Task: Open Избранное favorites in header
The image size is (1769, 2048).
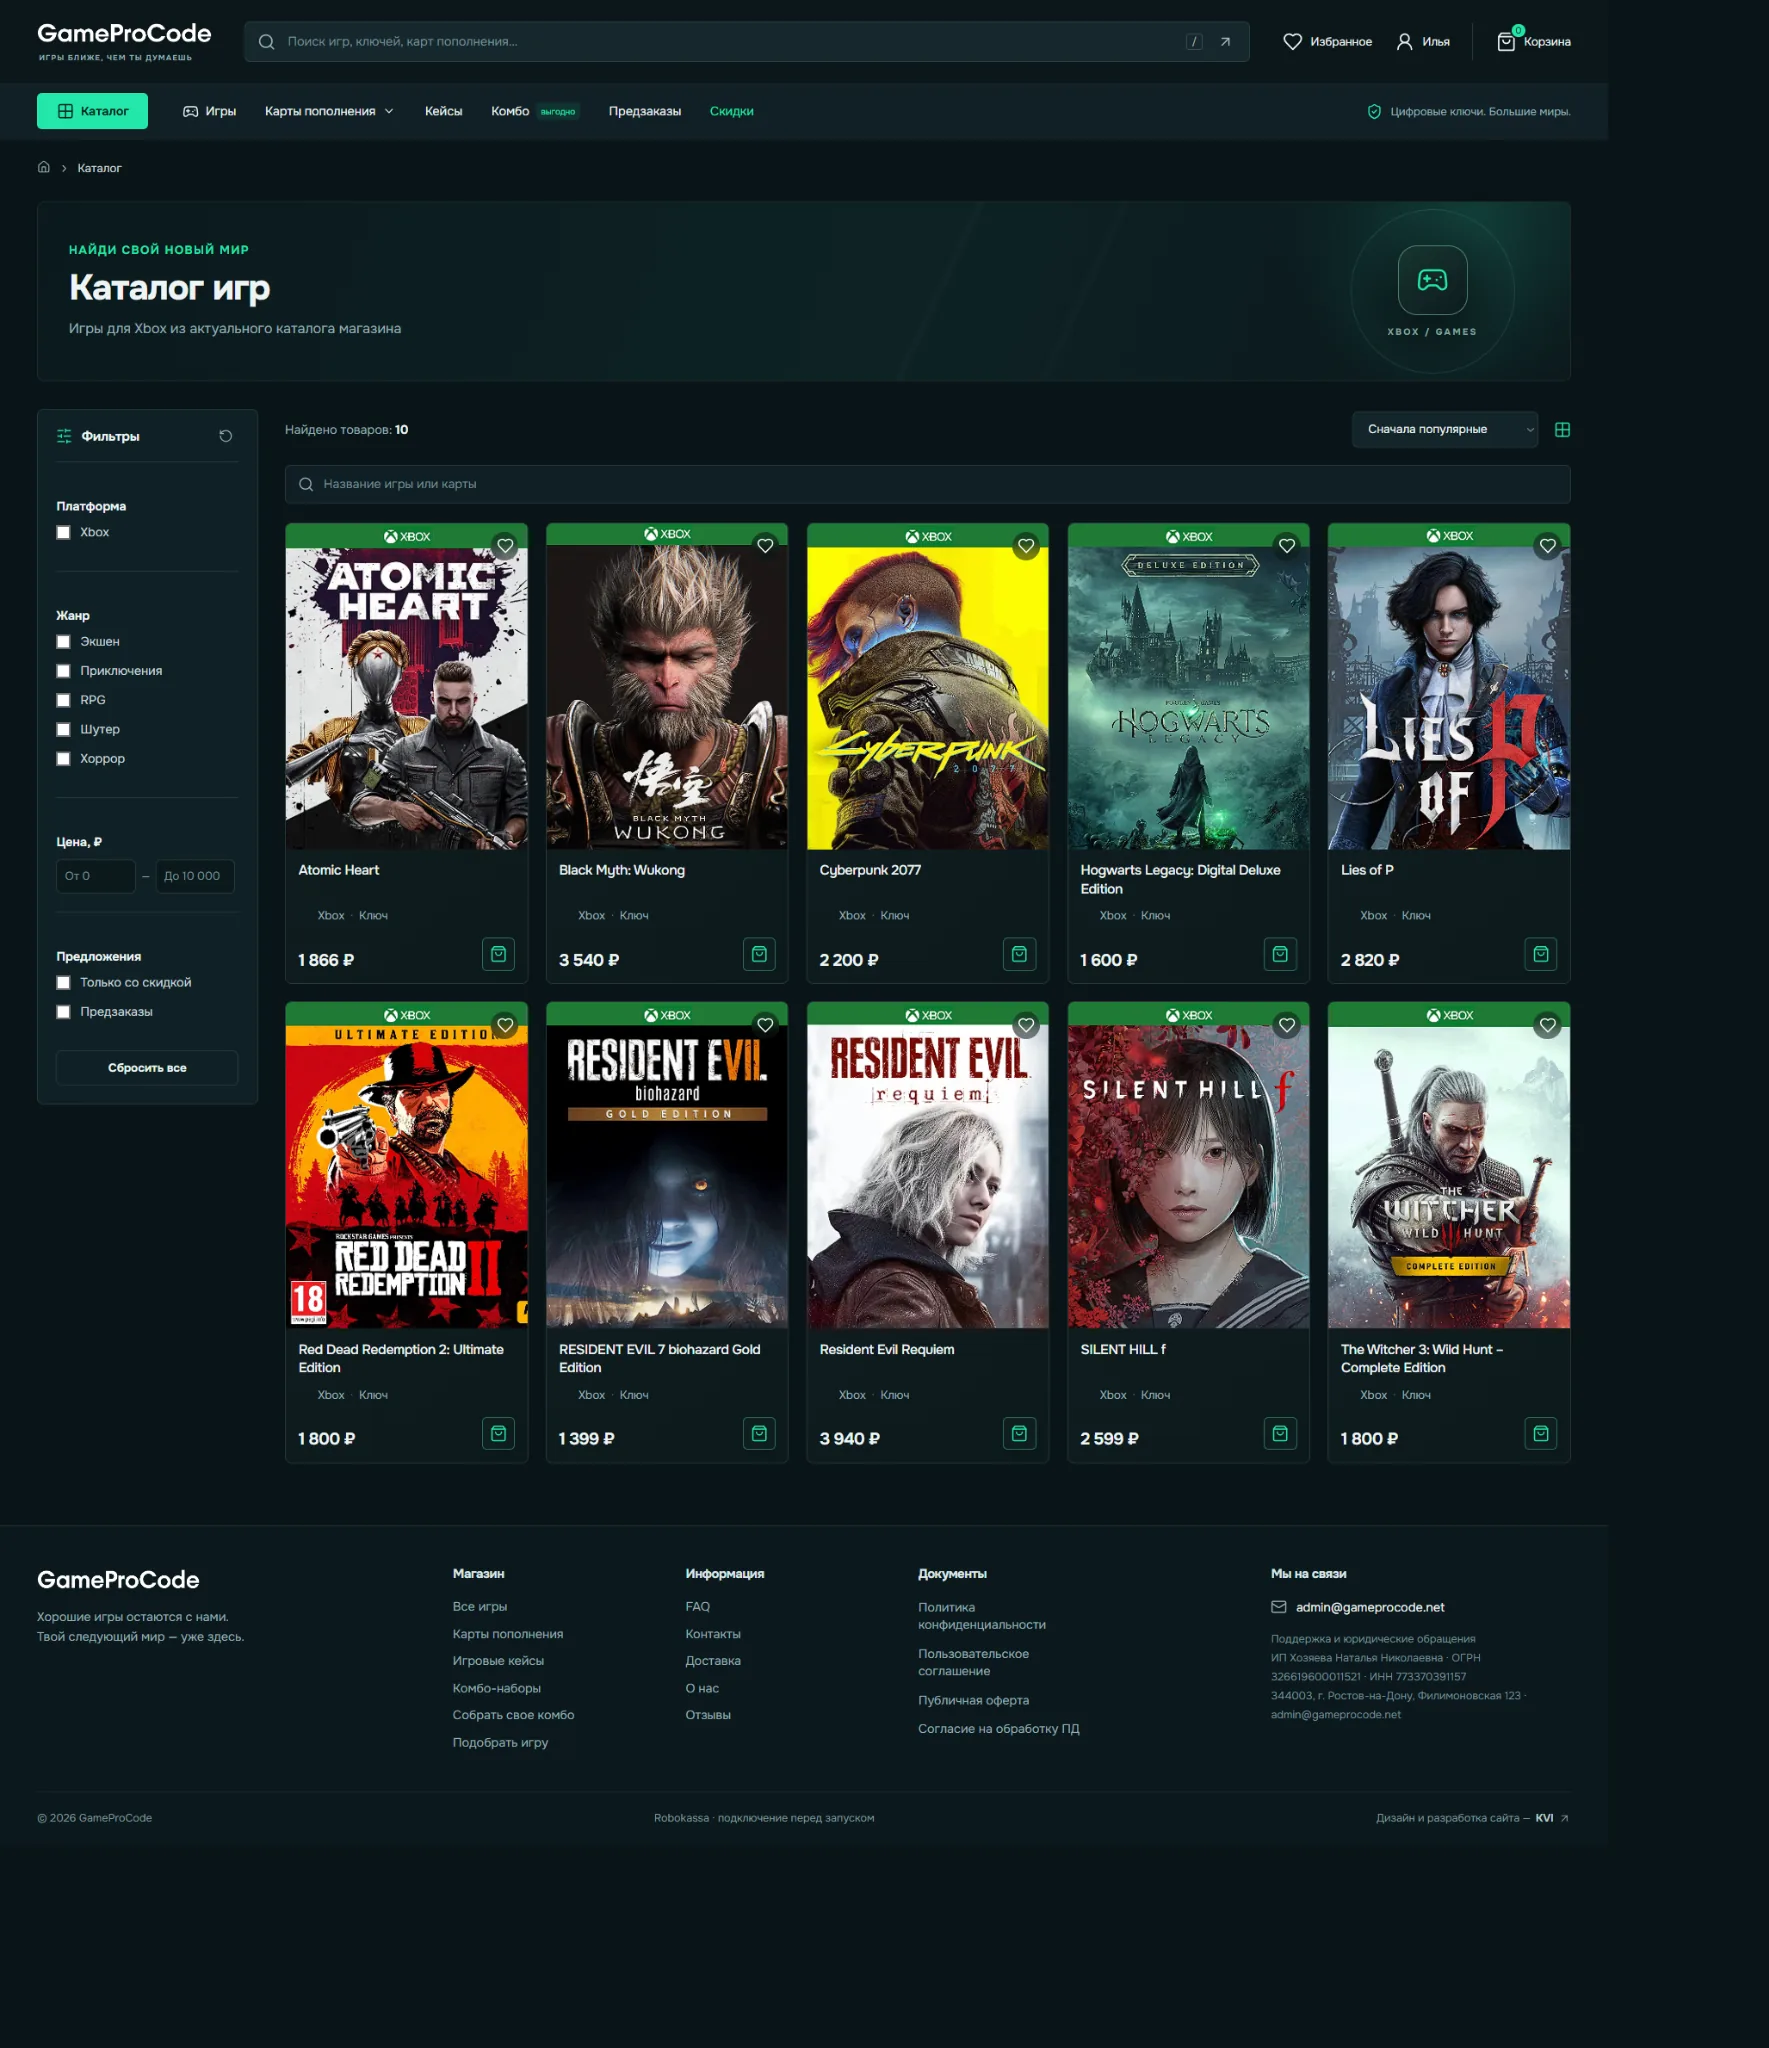Action: coord(1327,42)
